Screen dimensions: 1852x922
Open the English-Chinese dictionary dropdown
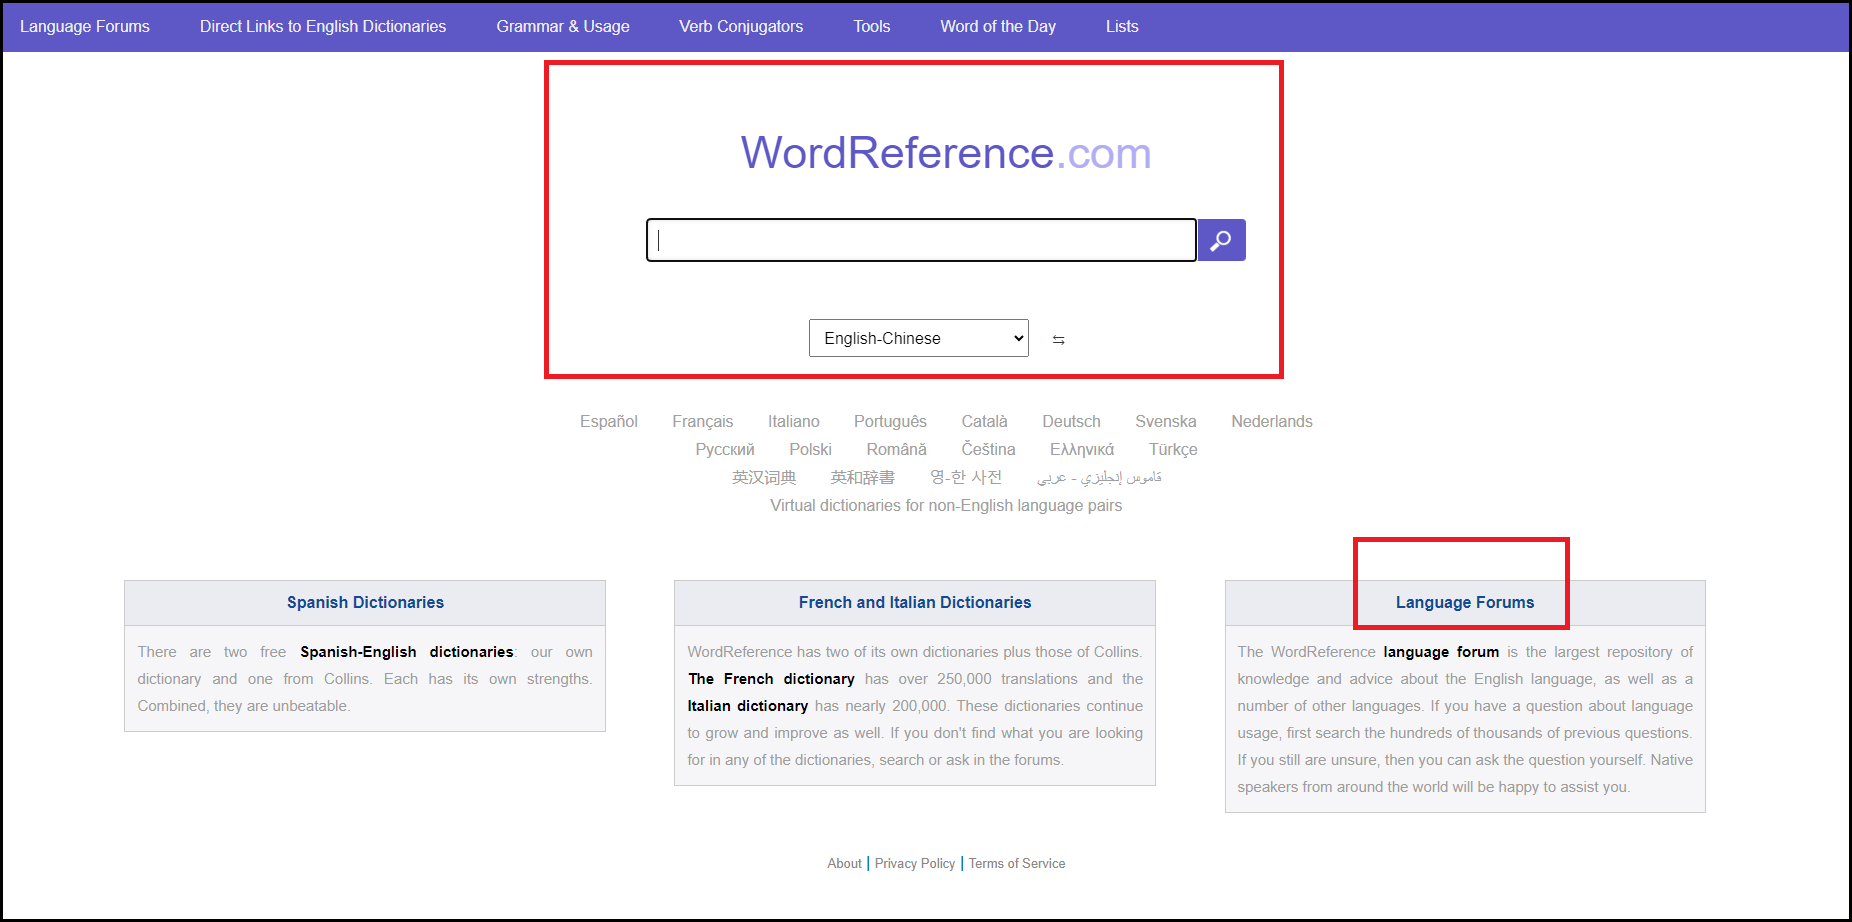[x=918, y=338]
